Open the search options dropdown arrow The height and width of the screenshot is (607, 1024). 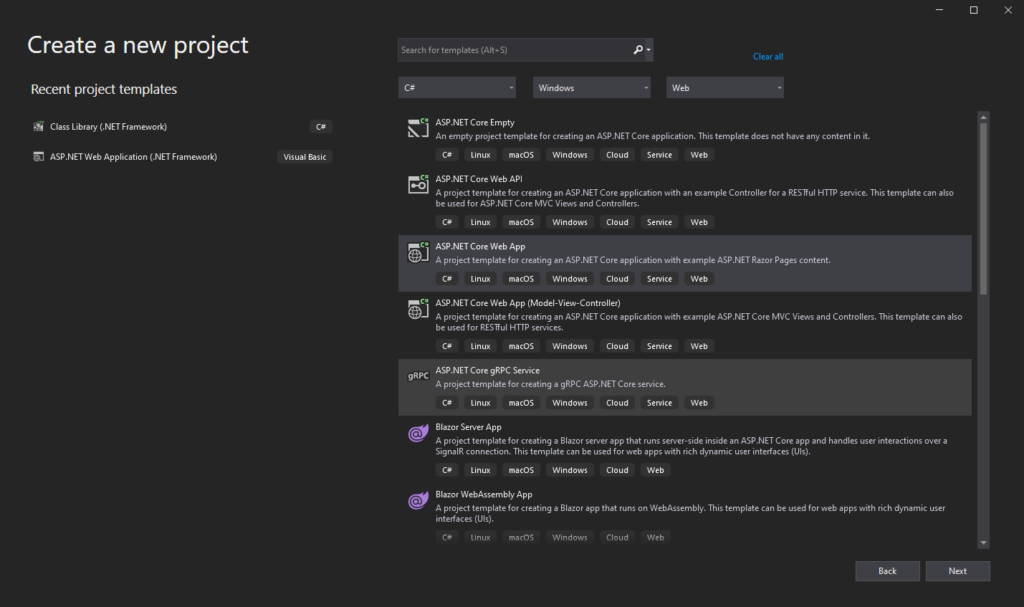click(648, 50)
